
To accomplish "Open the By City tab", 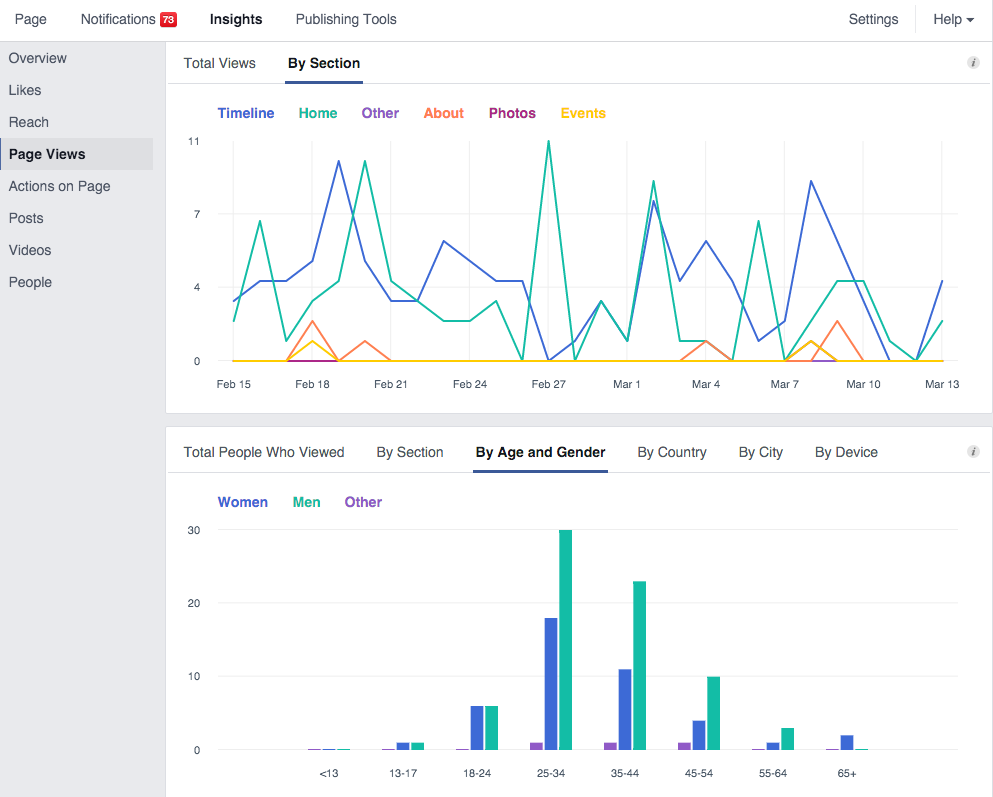I will pos(761,452).
